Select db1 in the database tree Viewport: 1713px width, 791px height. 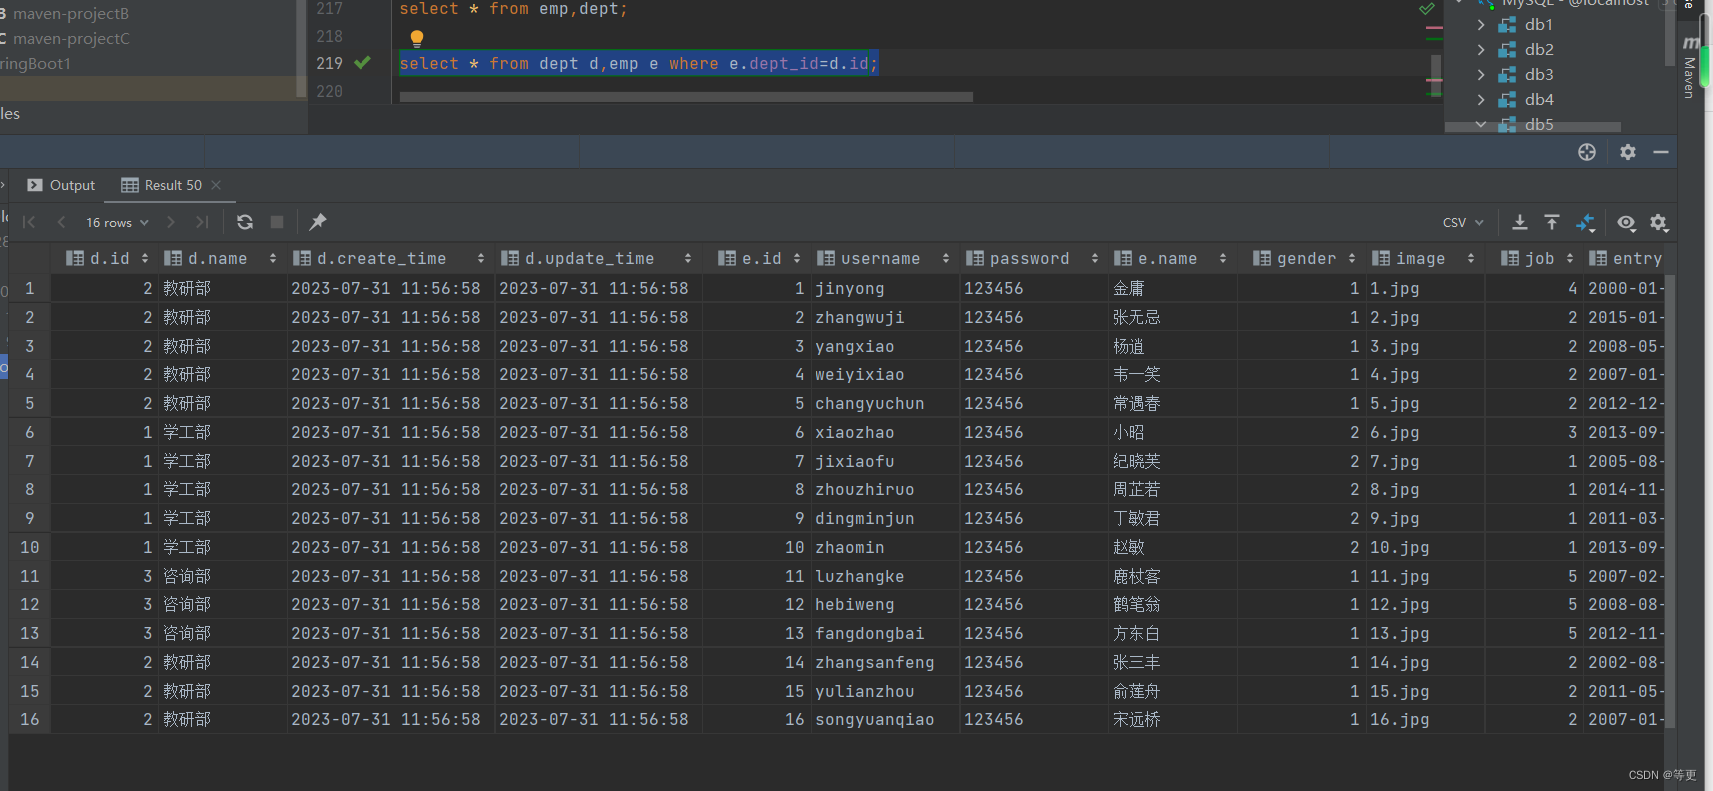click(1538, 24)
